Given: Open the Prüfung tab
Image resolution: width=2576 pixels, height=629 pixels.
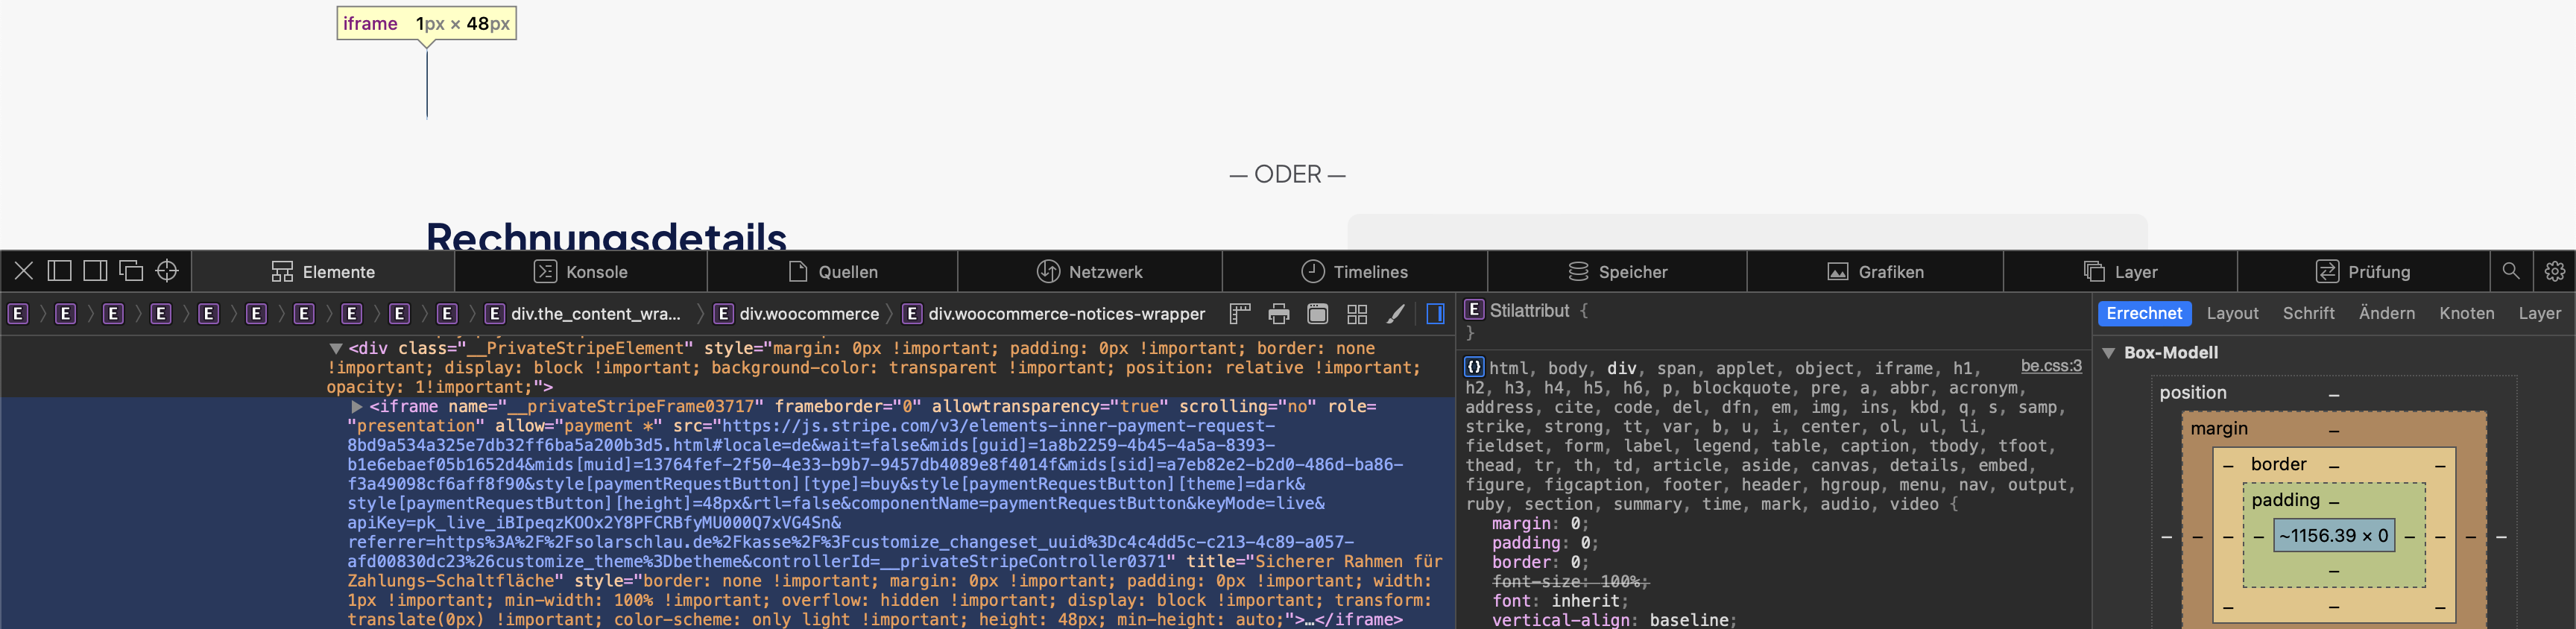Looking at the screenshot, I should coord(2363,272).
